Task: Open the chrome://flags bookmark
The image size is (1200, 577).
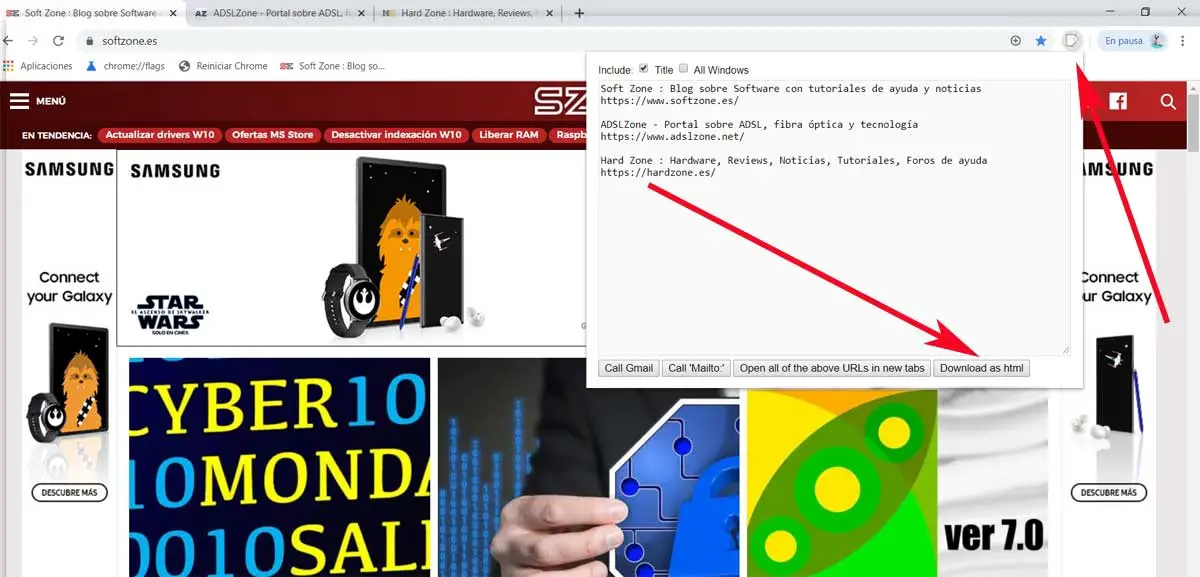Action: pyautogui.click(x=127, y=66)
